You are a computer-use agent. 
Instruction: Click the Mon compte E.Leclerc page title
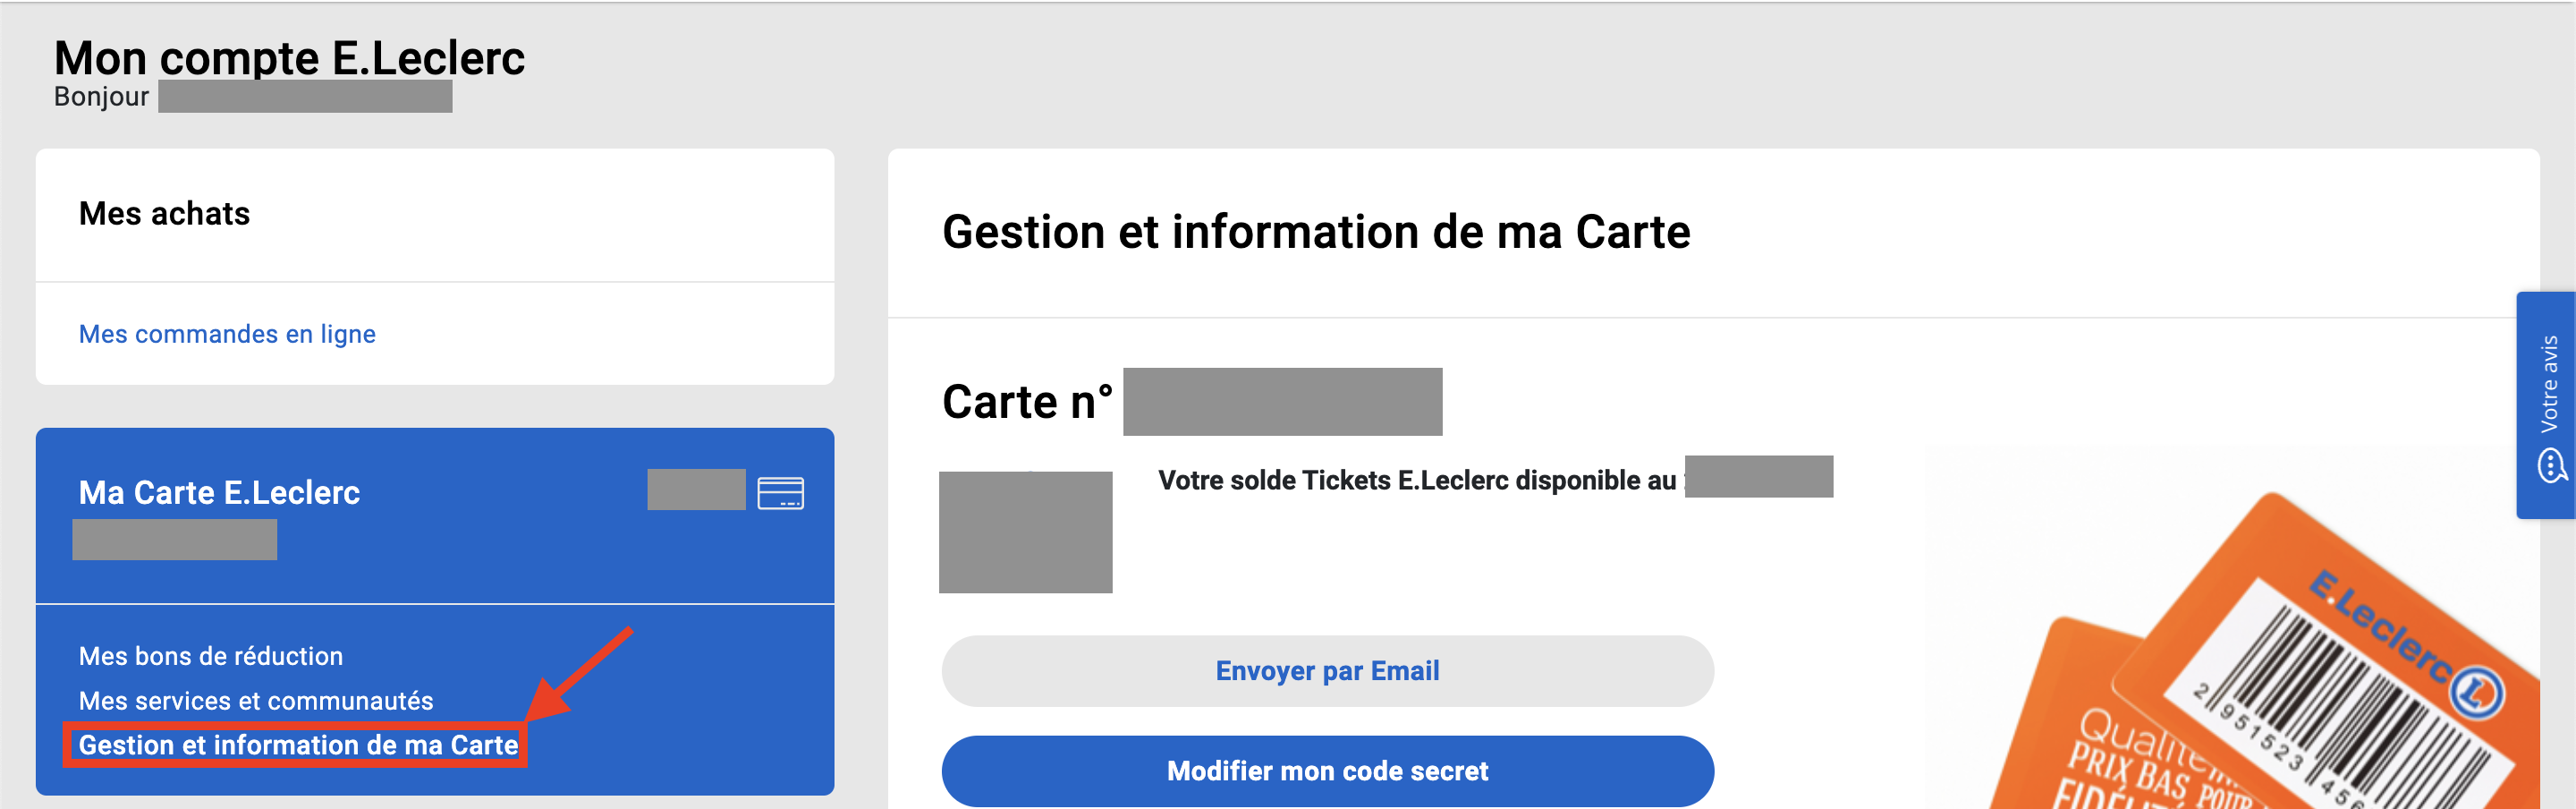(289, 58)
